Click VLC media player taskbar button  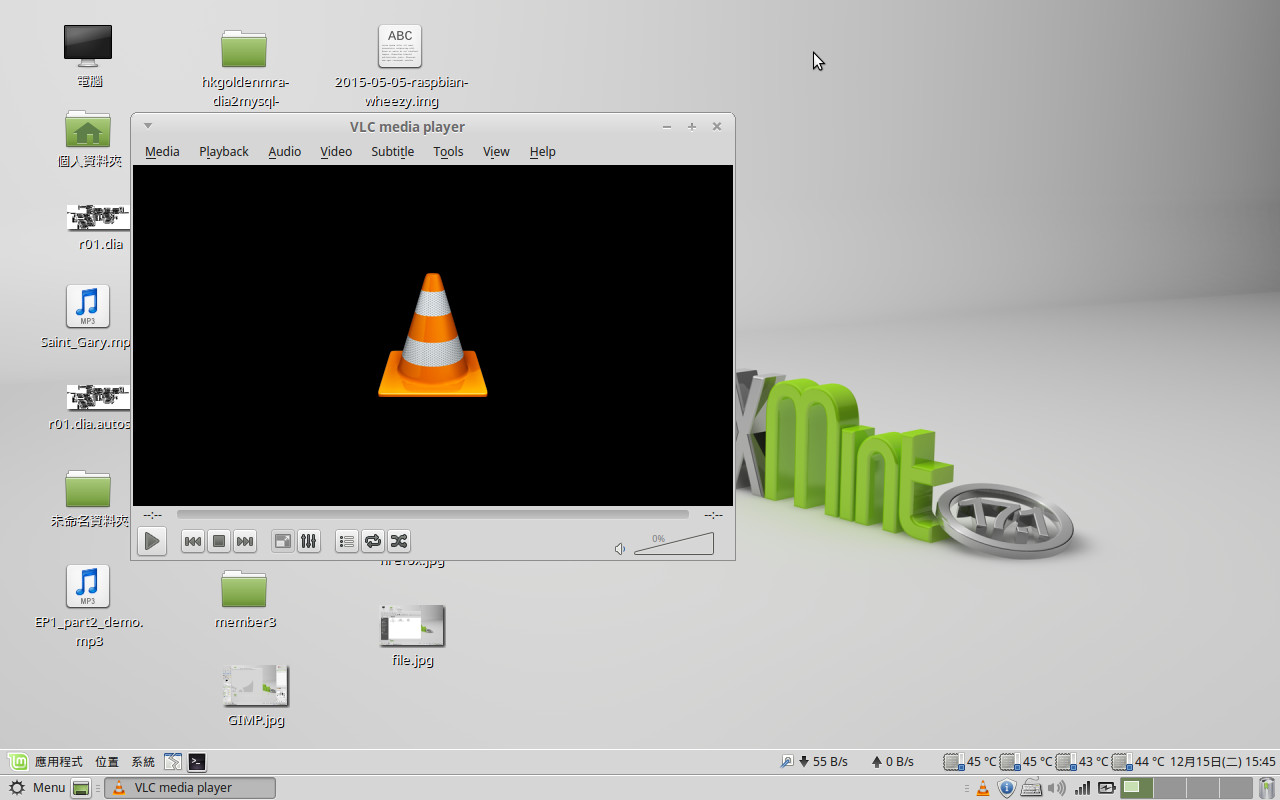(x=191, y=788)
